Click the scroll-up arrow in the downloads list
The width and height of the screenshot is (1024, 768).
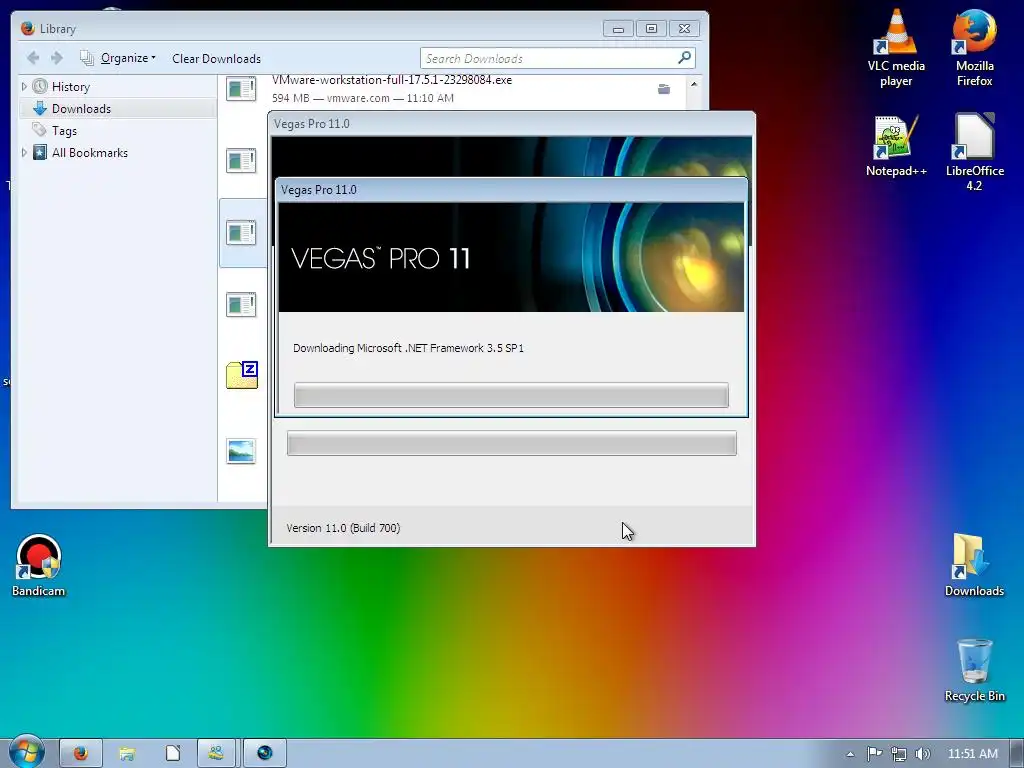point(694,84)
